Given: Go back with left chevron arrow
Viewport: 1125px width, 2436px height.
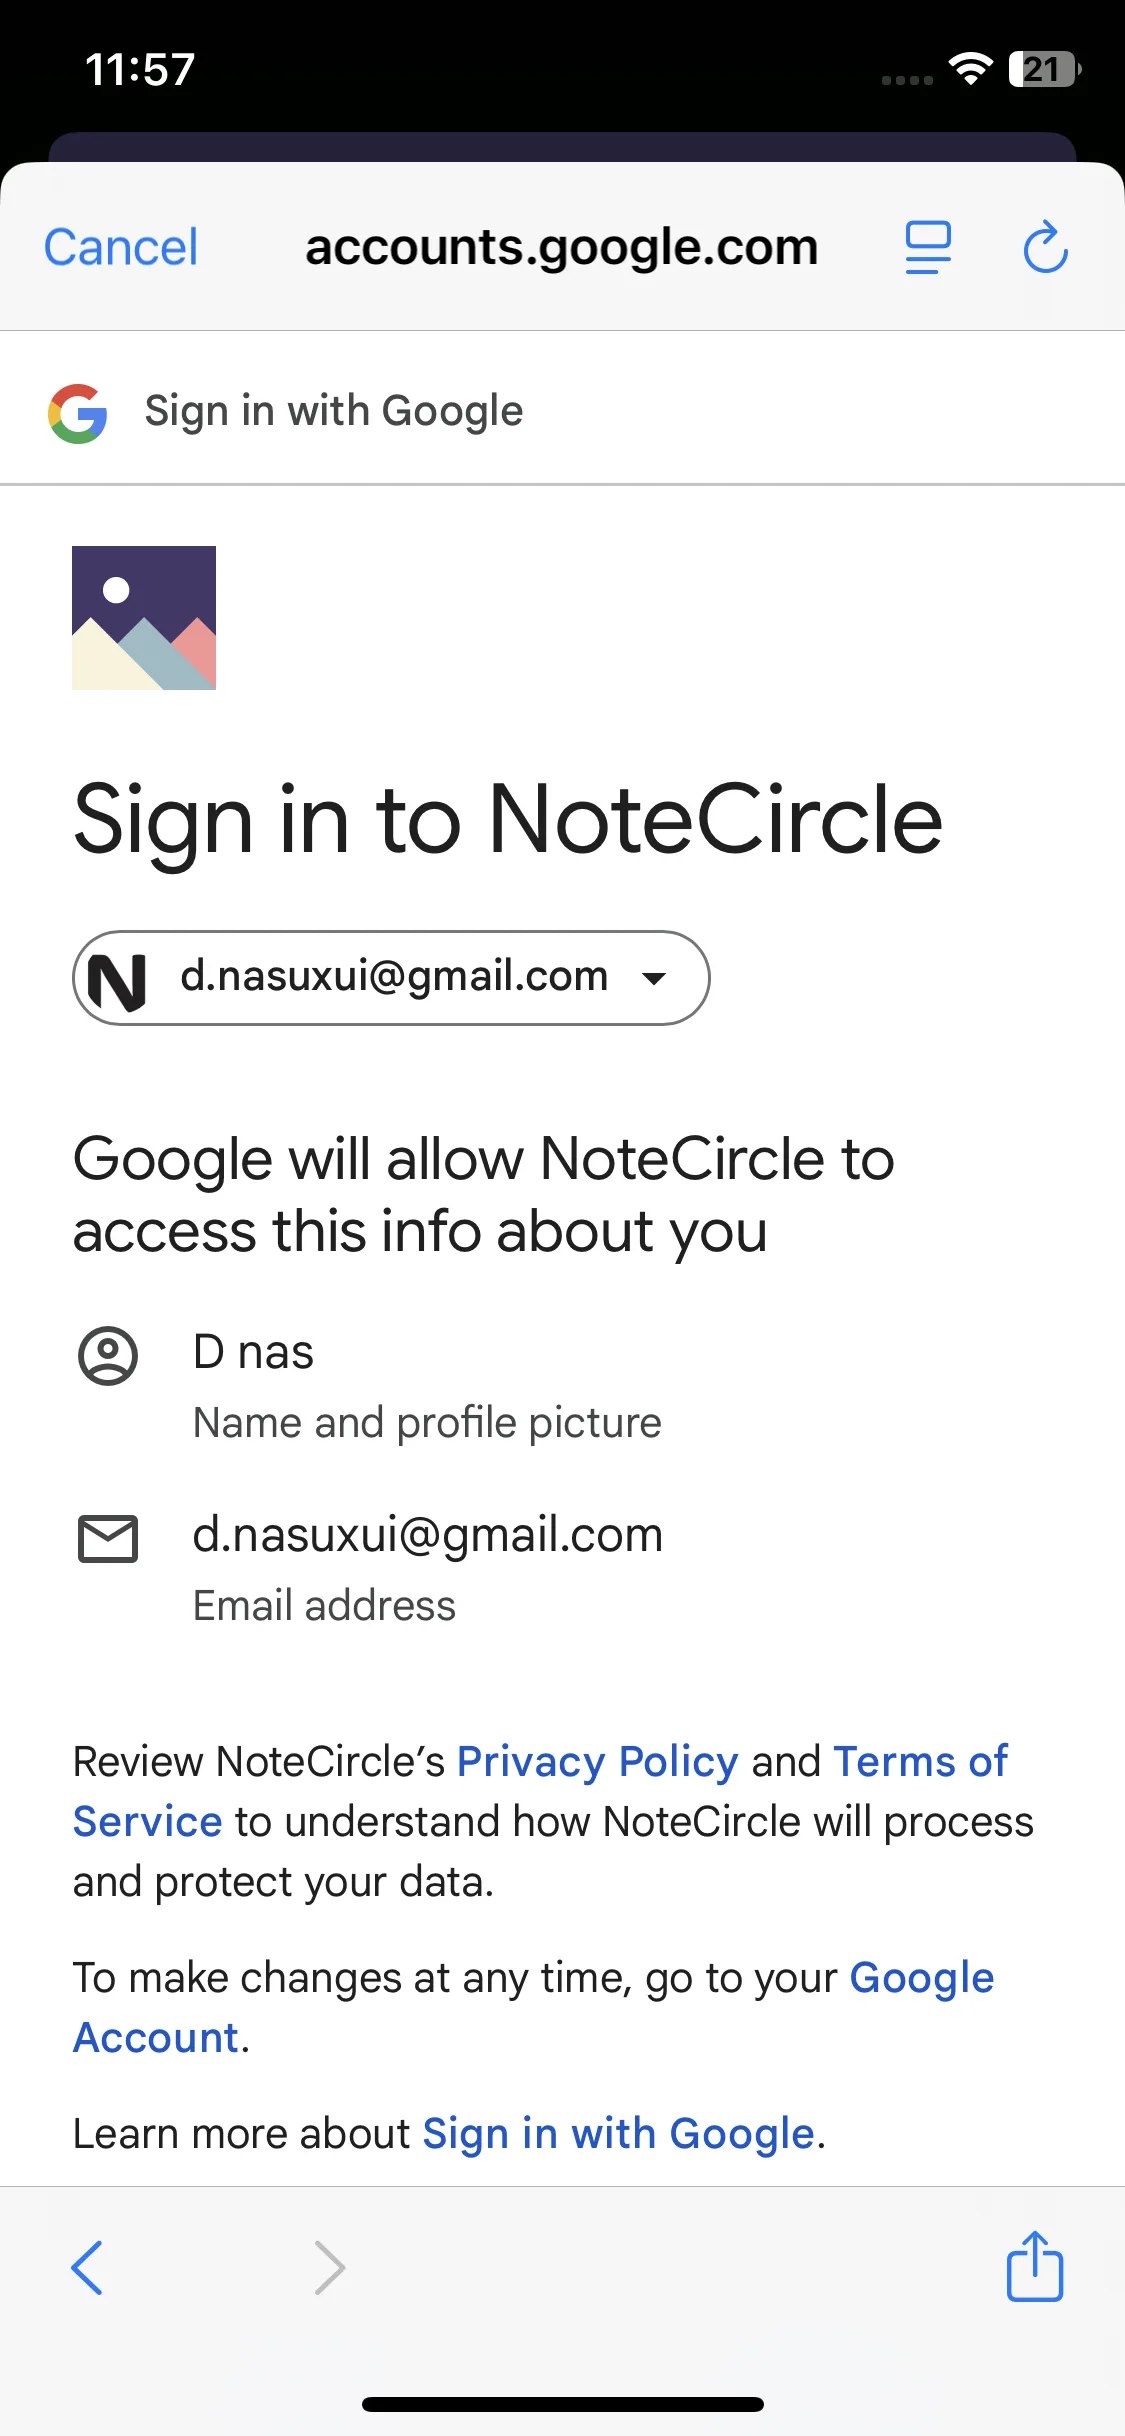Looking at the screenshot, I should pos(88,2267).
